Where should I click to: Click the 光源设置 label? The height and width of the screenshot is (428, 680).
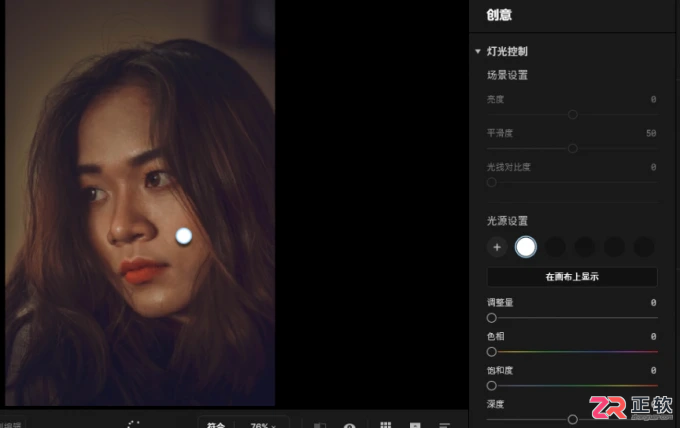pyautogui.click(x=507, y=221)
